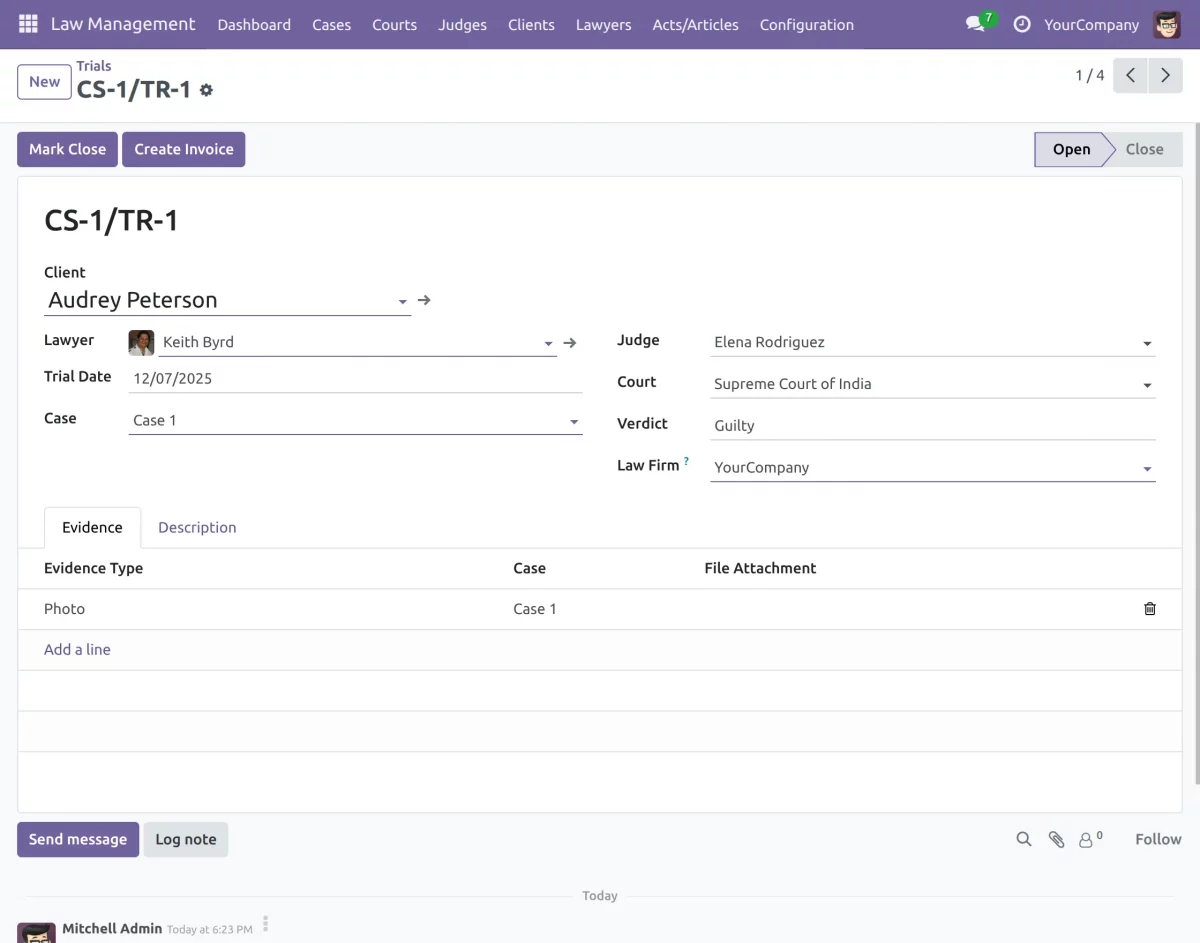Viewport: 1200px width, 943px height.
Task: Go to the previous trial record
Action: [x=1130, y=75]
